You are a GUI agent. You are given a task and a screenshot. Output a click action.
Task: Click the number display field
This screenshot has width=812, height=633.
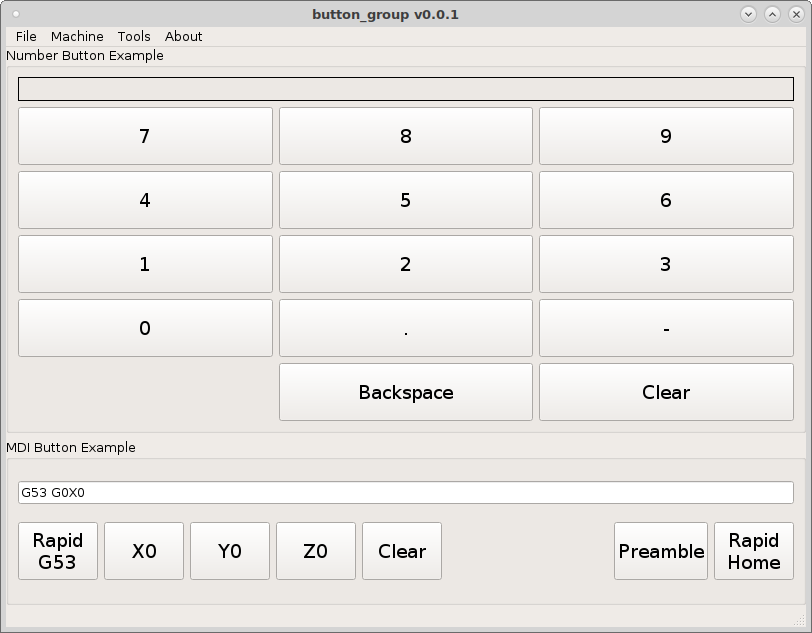(405, 89)
